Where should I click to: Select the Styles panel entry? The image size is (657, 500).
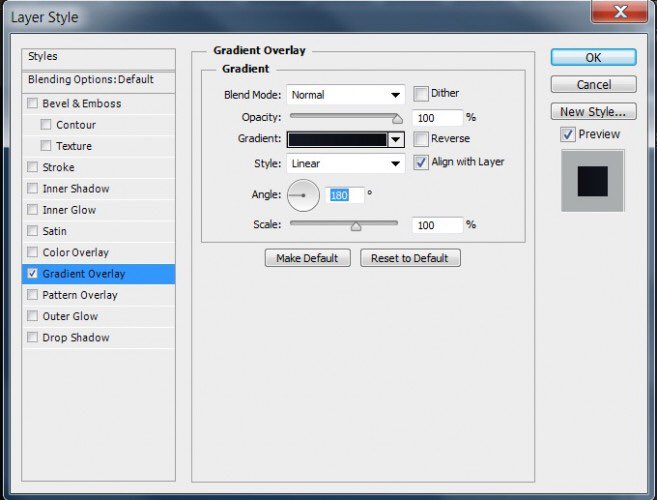[98, 57]
